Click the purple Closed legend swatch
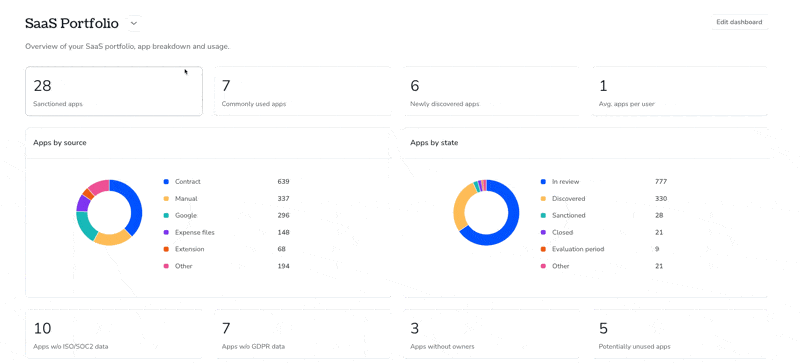The height and width of the screenshot is (363, 800). [543, 232]
